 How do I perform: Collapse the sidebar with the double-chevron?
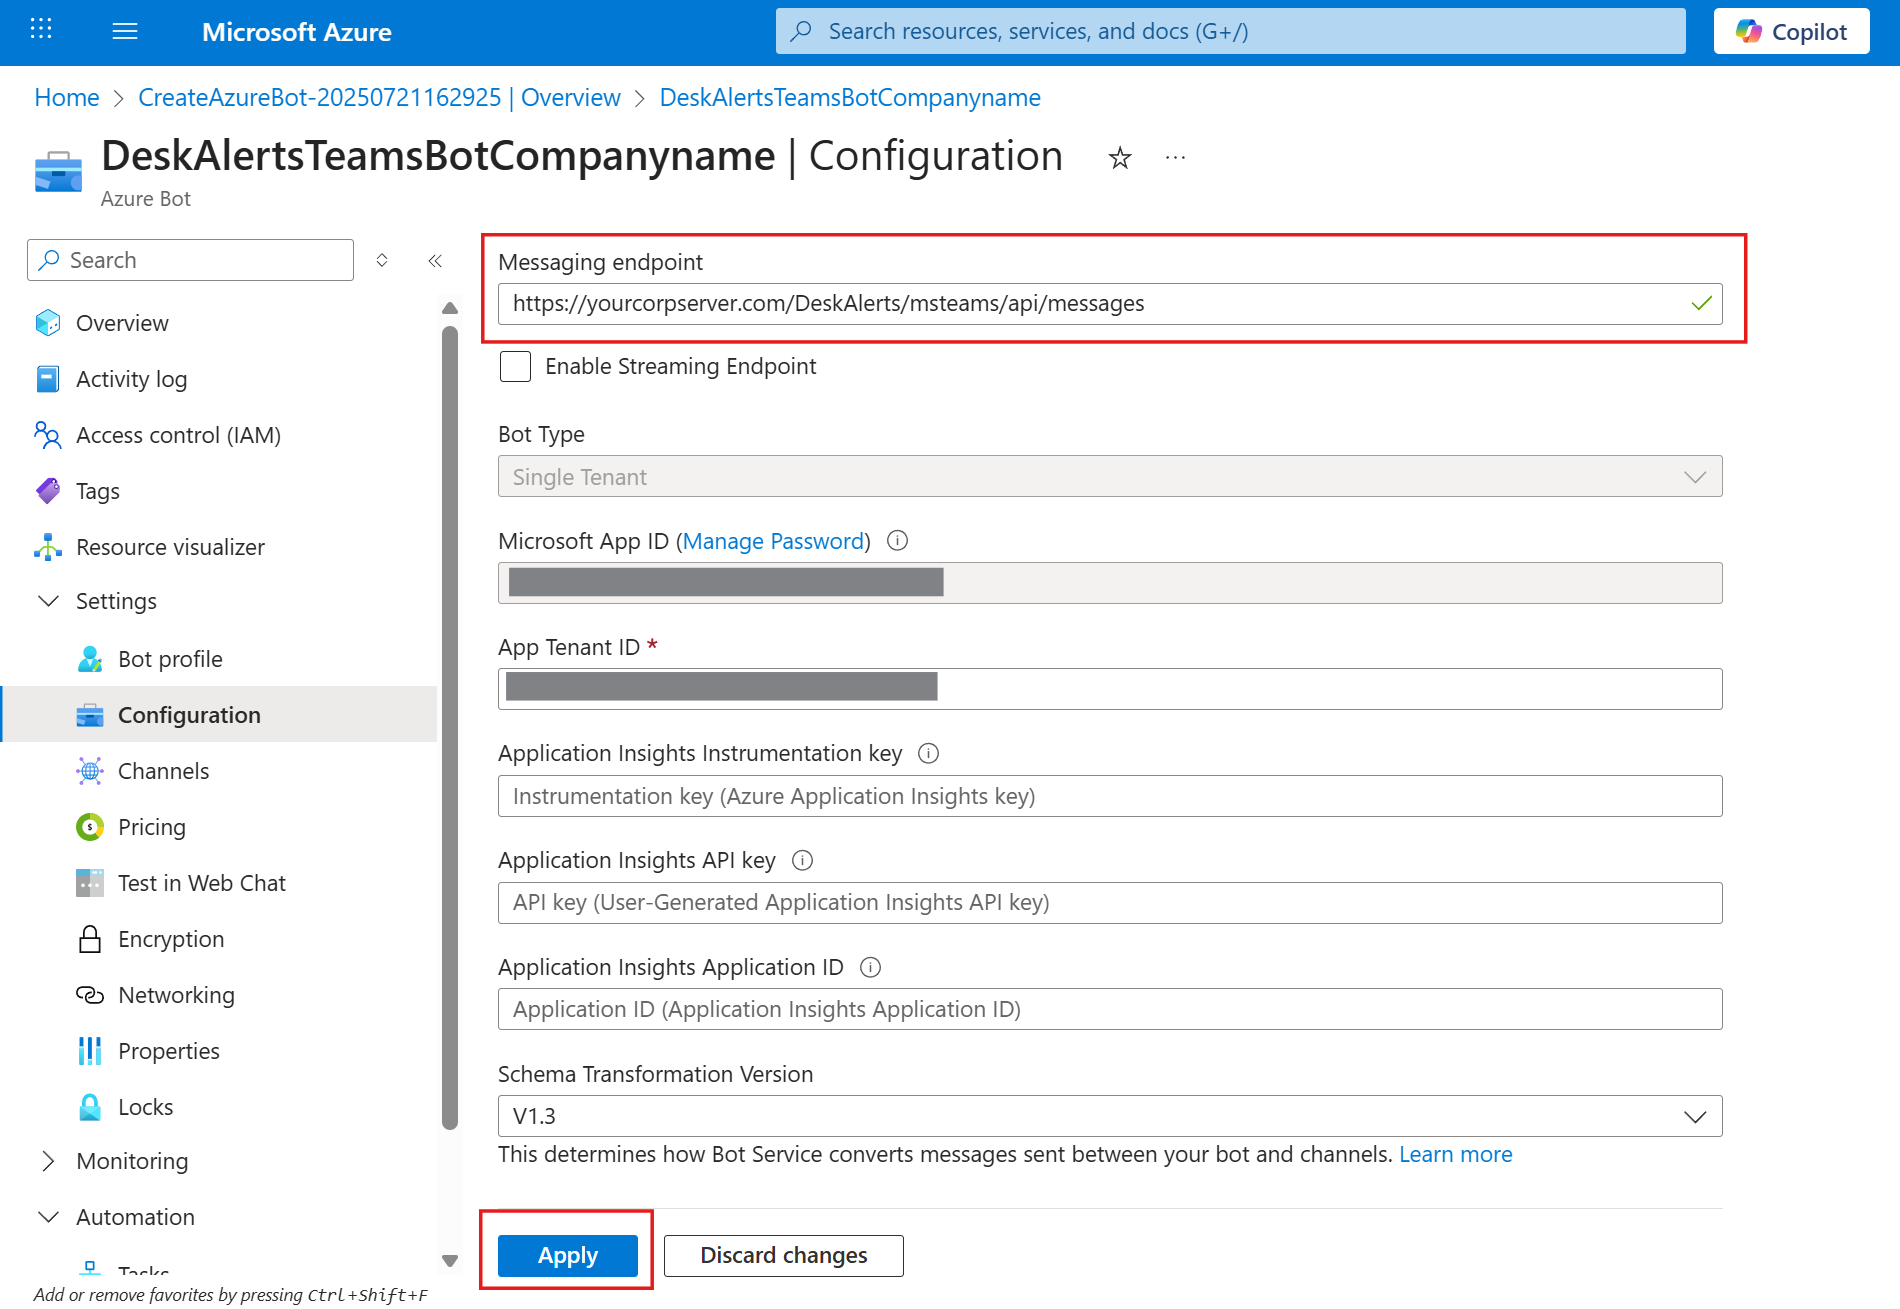(435, 260)
